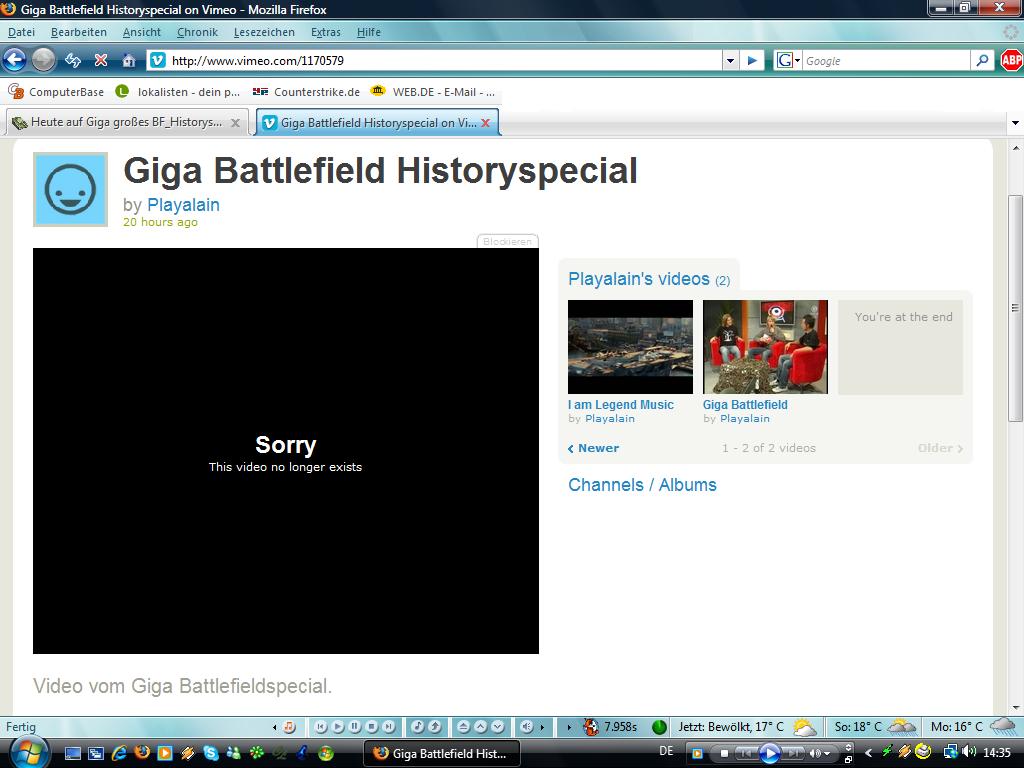This screenshot has width=1024, height=768.
Task: Open the Extras menu
Action: pos(326,32)
